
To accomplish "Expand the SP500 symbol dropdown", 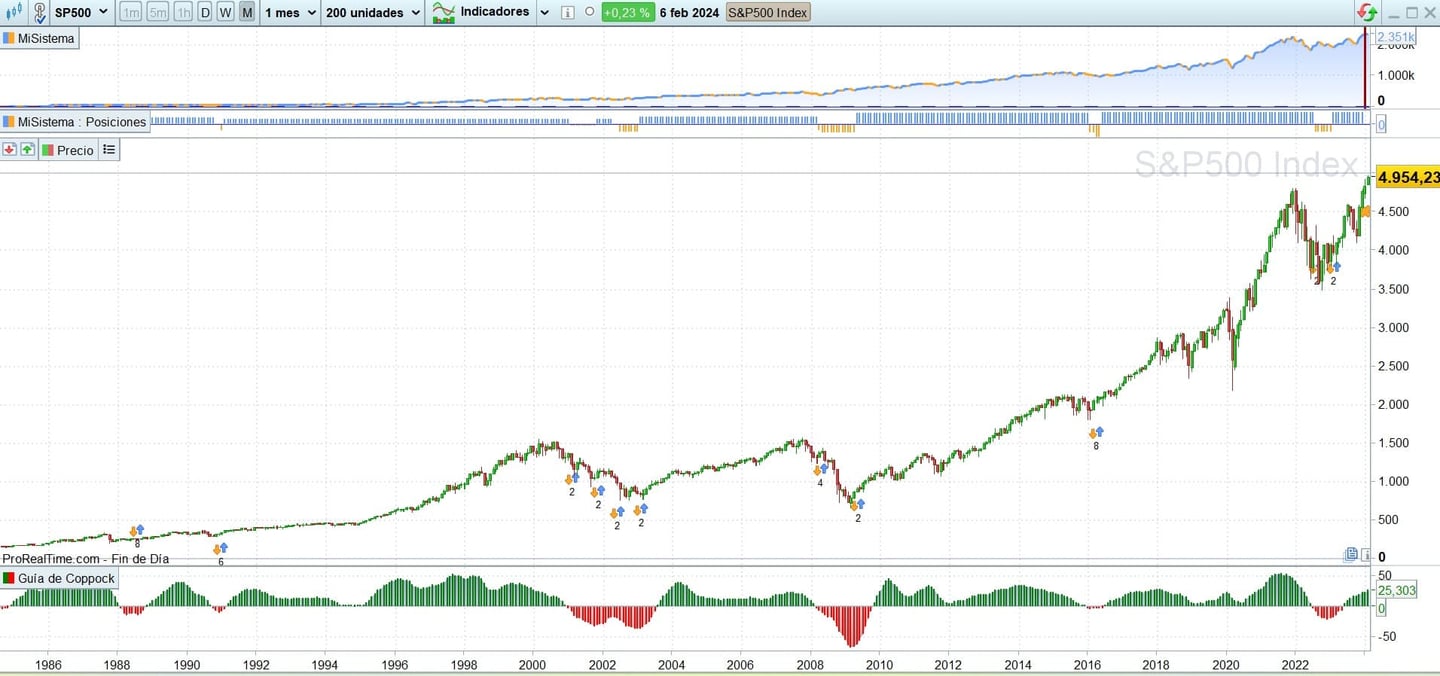I will pyautogui.click(x=81, y=13).
